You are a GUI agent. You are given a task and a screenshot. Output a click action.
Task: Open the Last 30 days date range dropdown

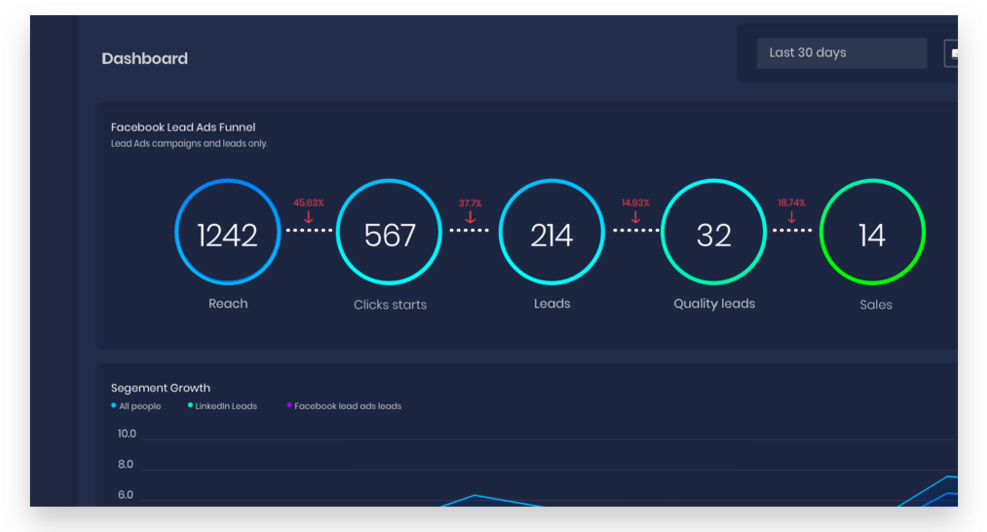[x=840, y=53]
